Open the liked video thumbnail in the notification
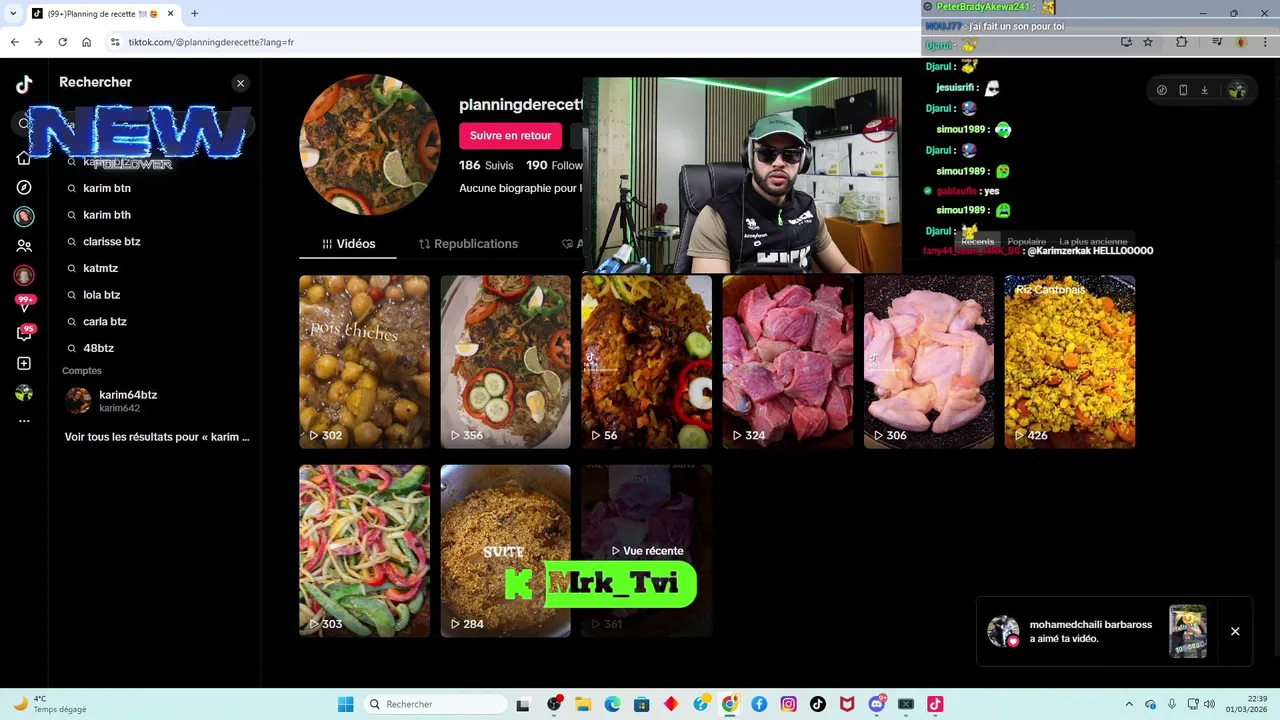 point(1188,631)
